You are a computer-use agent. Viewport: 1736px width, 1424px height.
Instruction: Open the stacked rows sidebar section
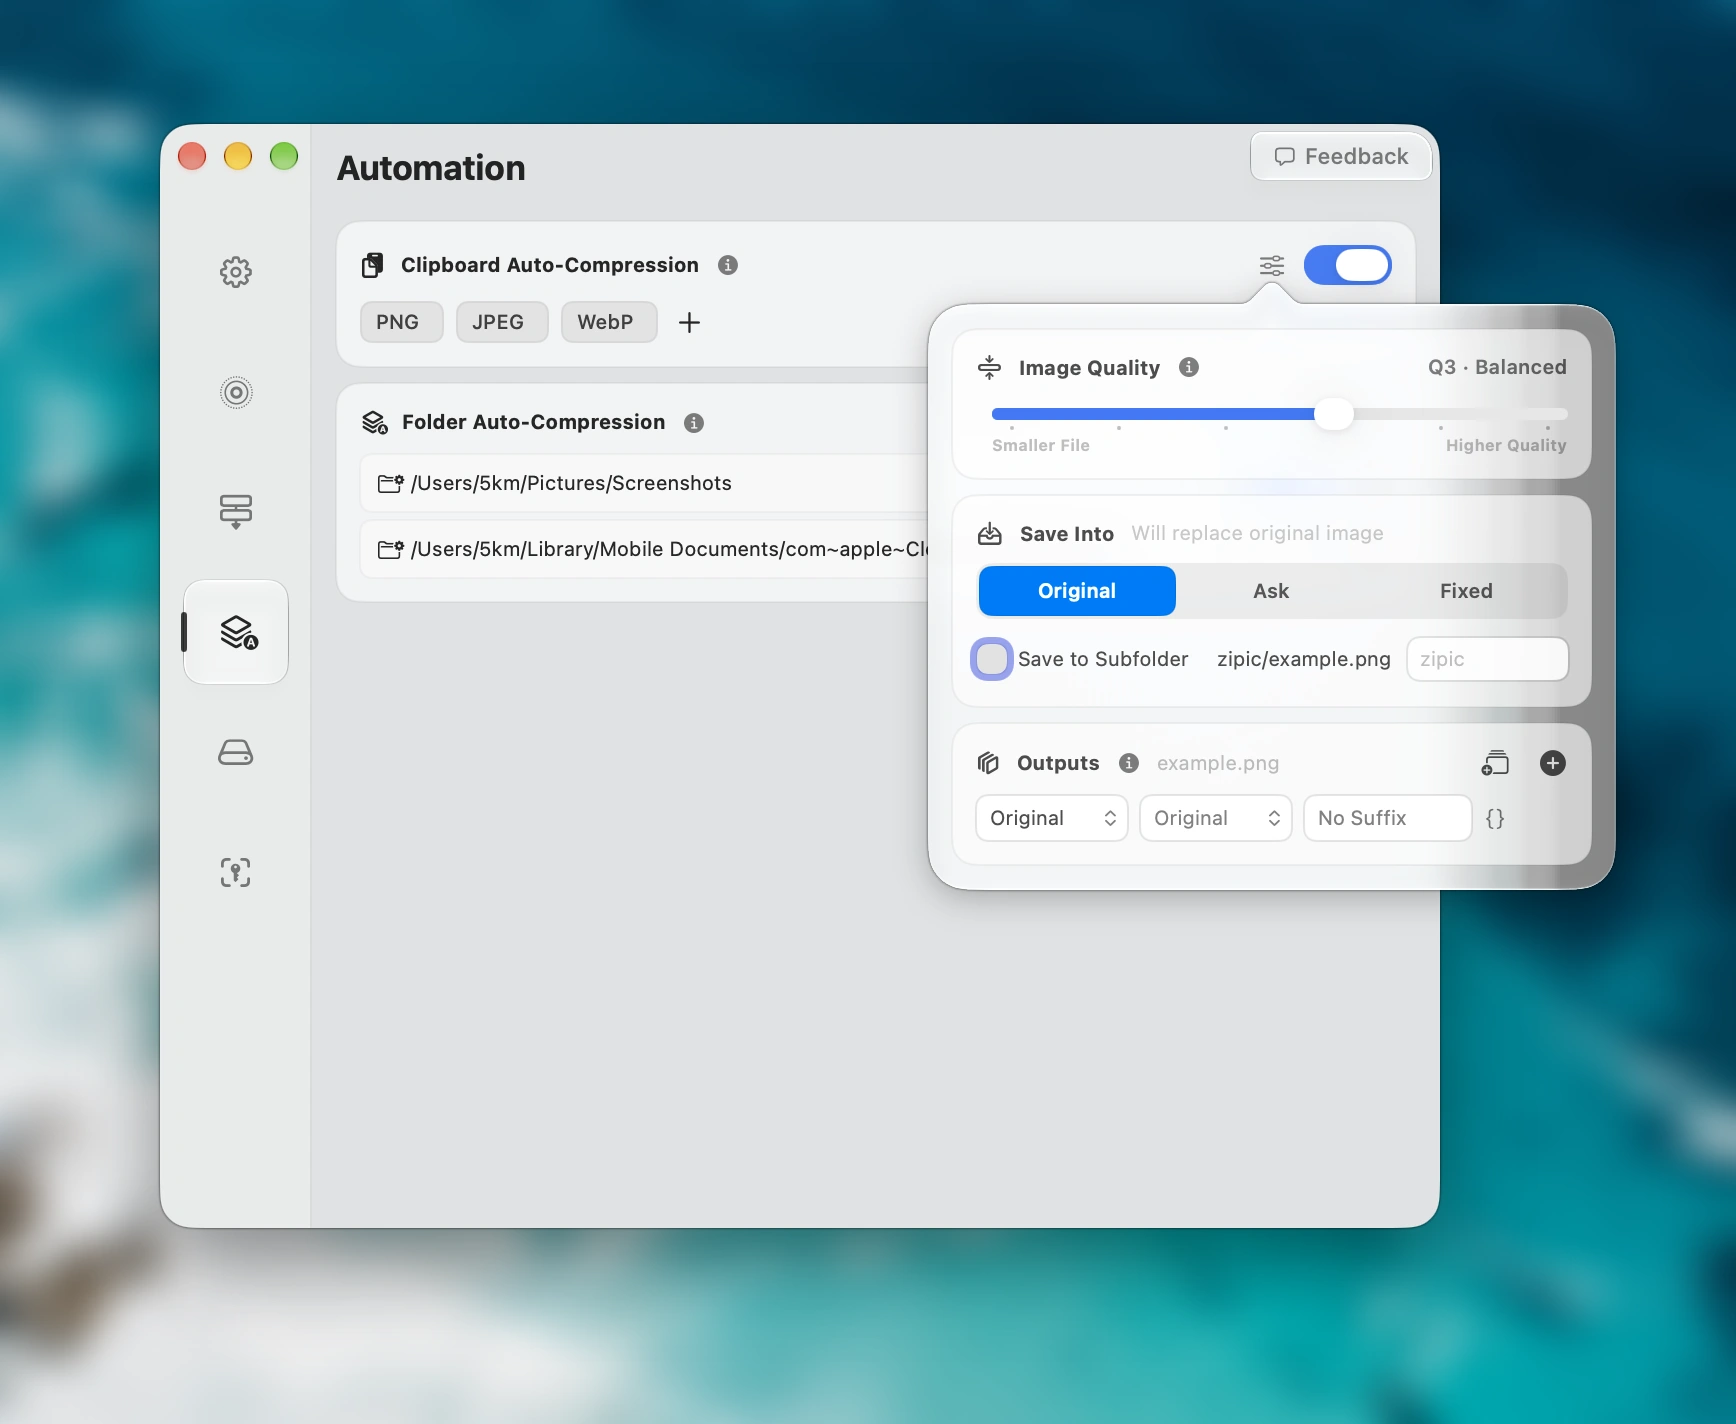pos(236,511)
